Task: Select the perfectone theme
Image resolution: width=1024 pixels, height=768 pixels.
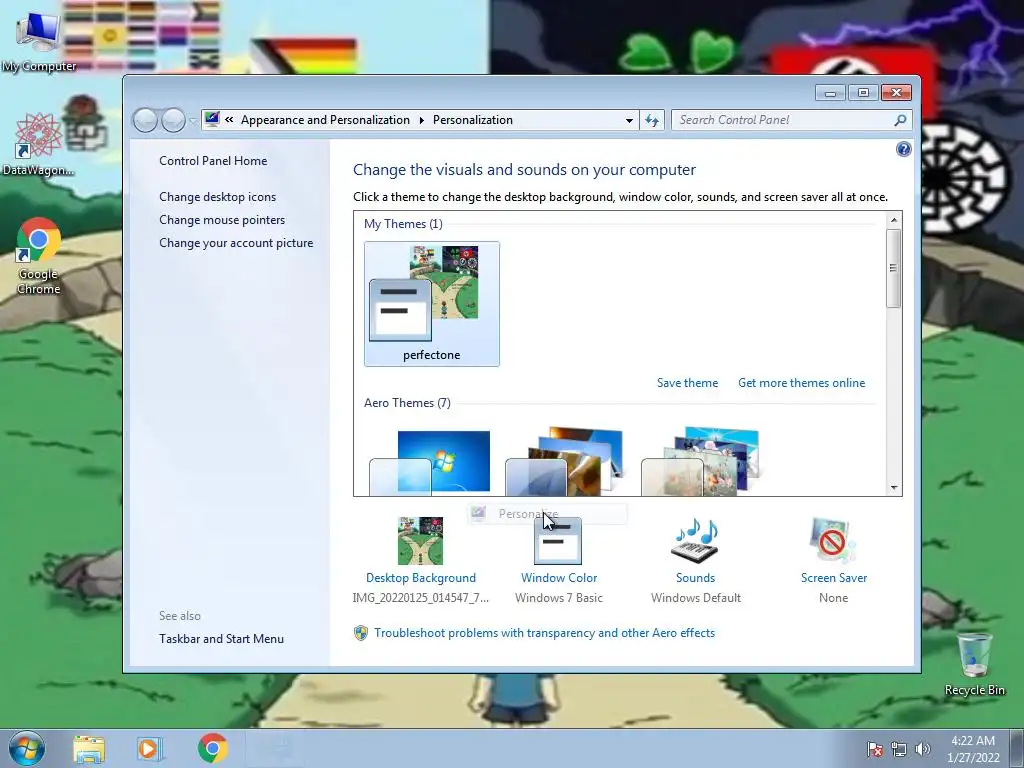Action: [432, 304]
